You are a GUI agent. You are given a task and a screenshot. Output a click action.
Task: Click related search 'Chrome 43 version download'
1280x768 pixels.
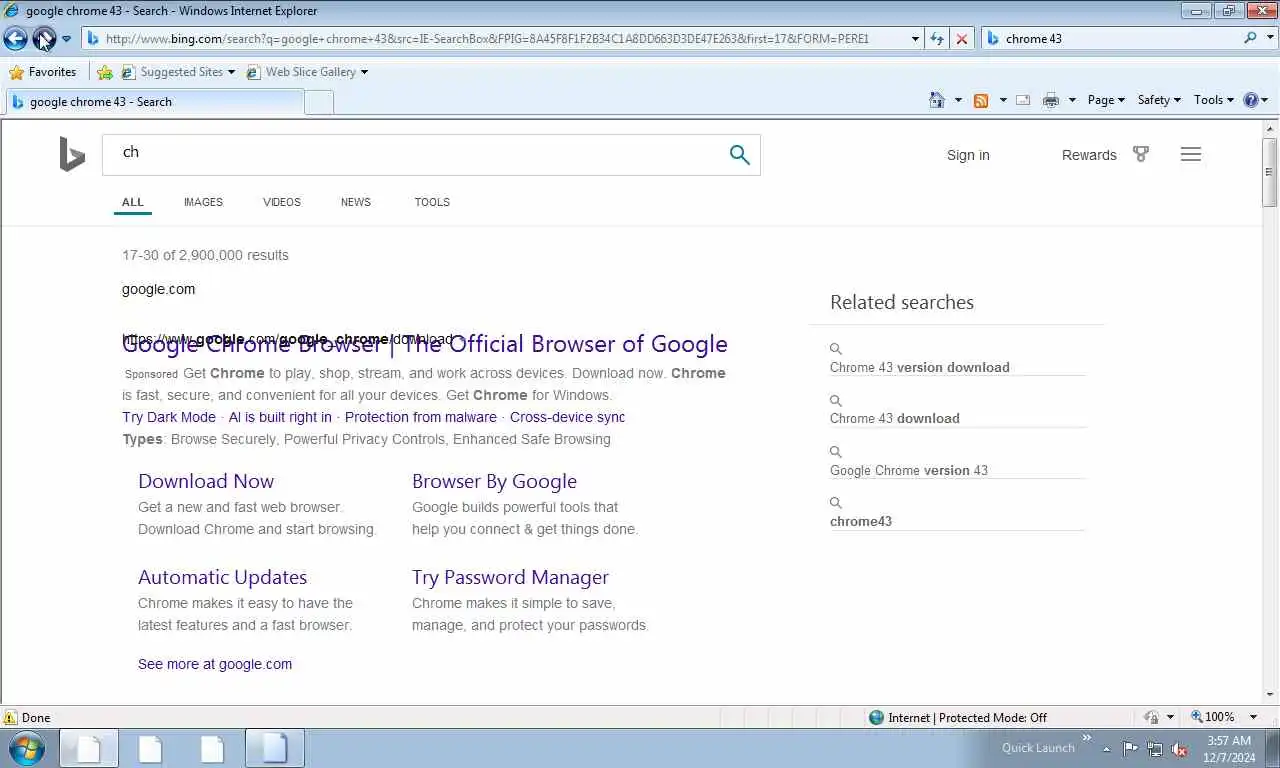tap(920, 367)
